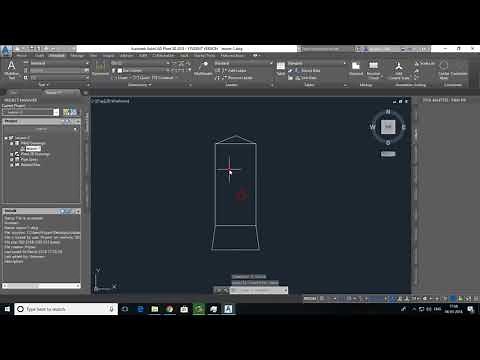Image resolution: width=480 pixels, height=360 pixels.
Task: Open the Annotate ribbon tab
Action: pos(57,56)
